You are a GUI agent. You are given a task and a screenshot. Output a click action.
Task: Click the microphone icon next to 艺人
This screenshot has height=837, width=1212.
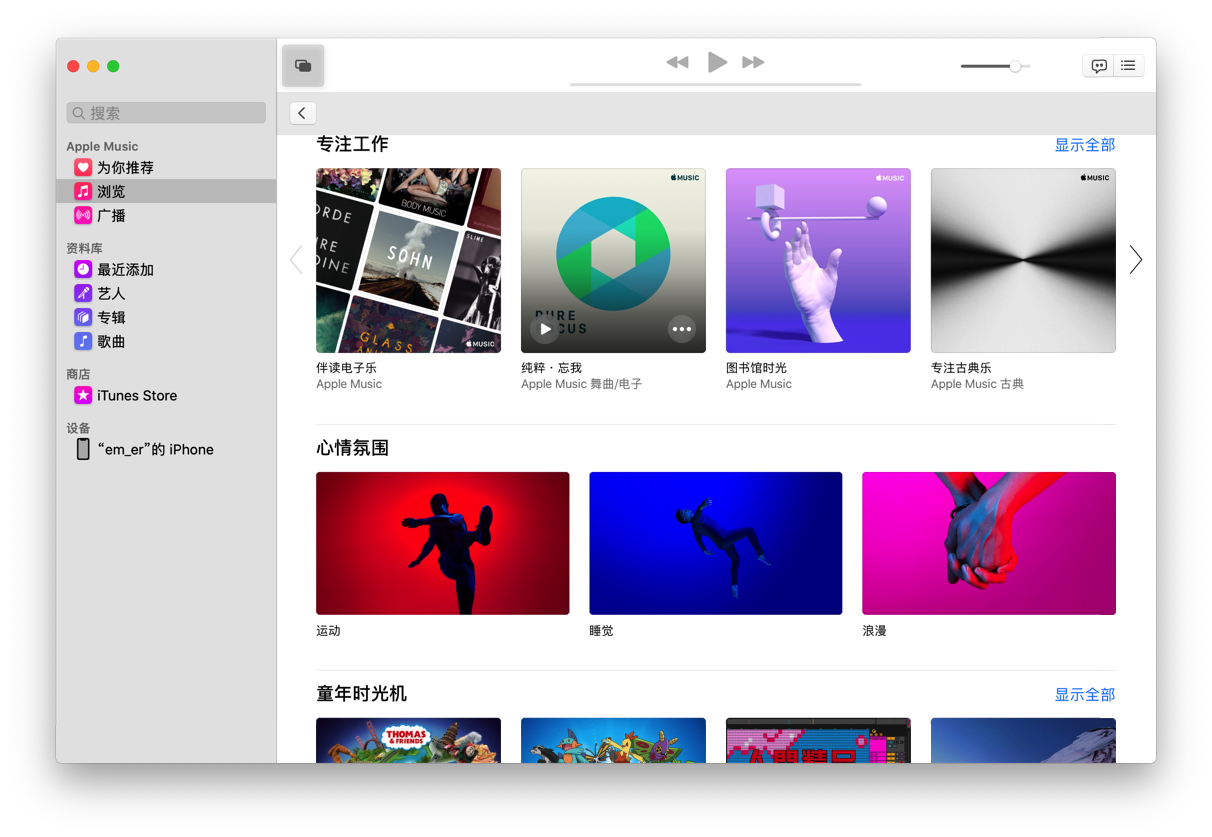[x=83, y=293]
